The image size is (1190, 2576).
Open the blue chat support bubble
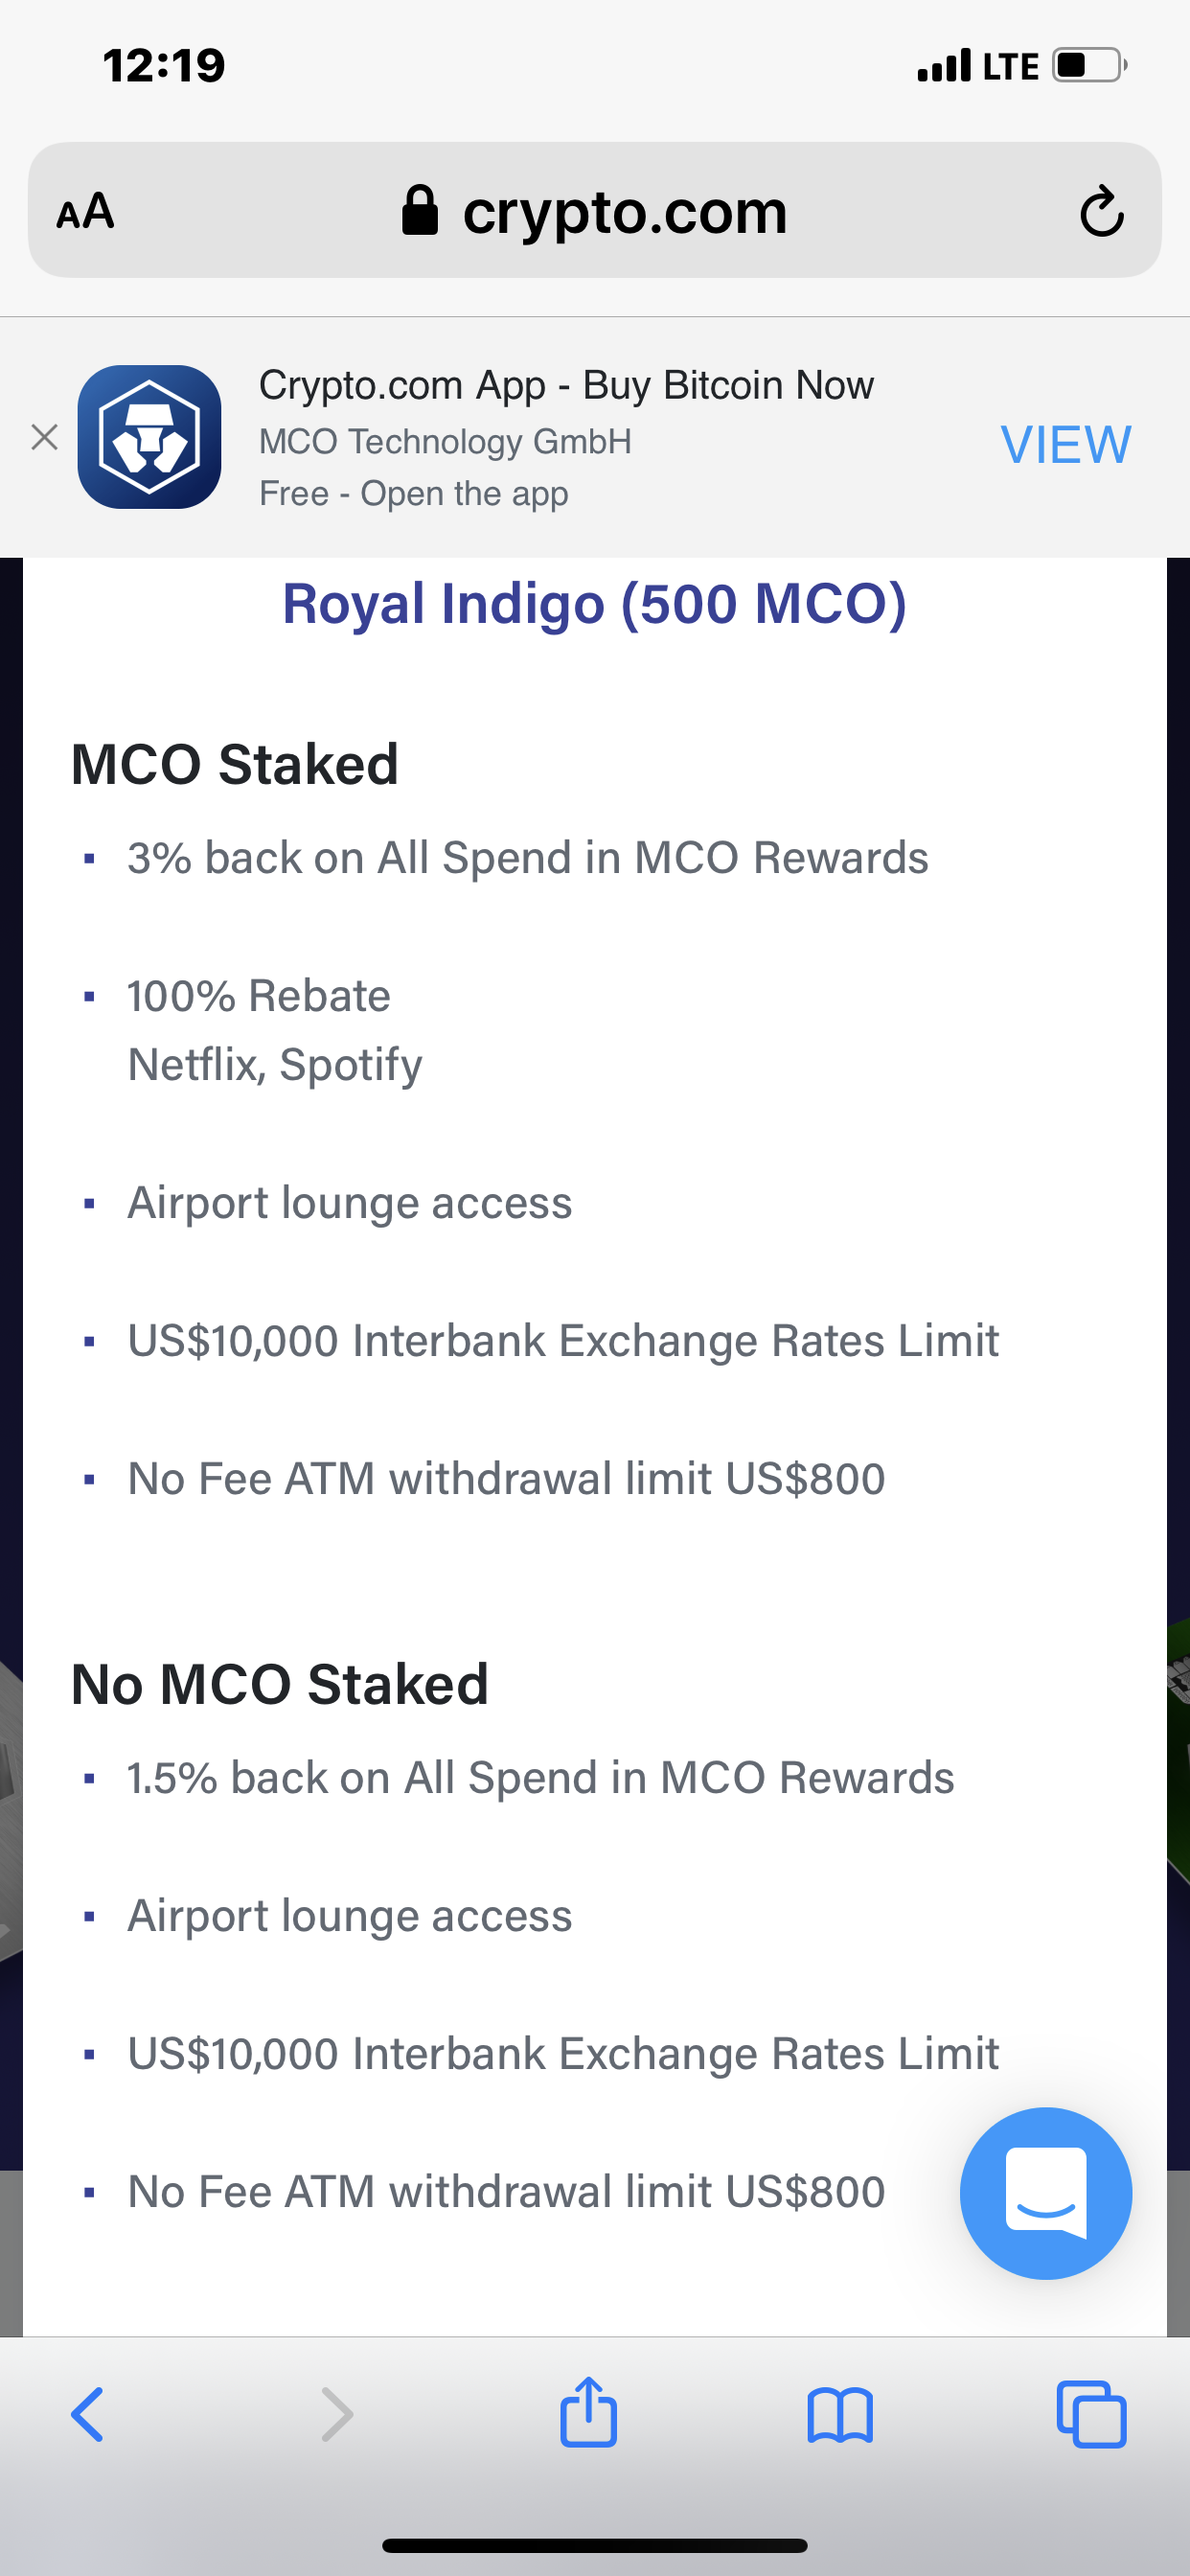(x=1045, y=2193)
